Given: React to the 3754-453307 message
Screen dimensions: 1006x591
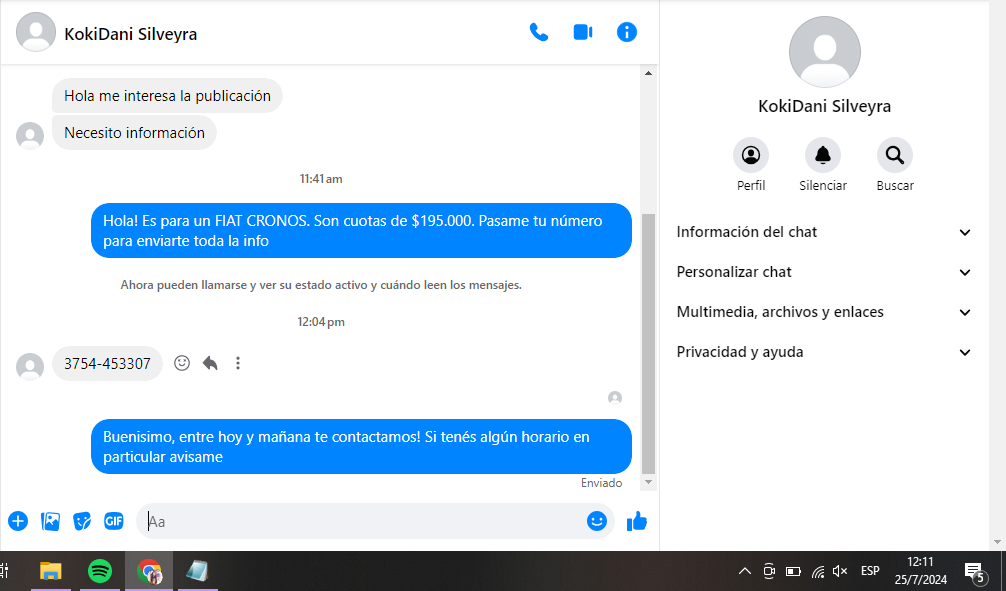Looking at the screenshot, I should coord(182,363).
